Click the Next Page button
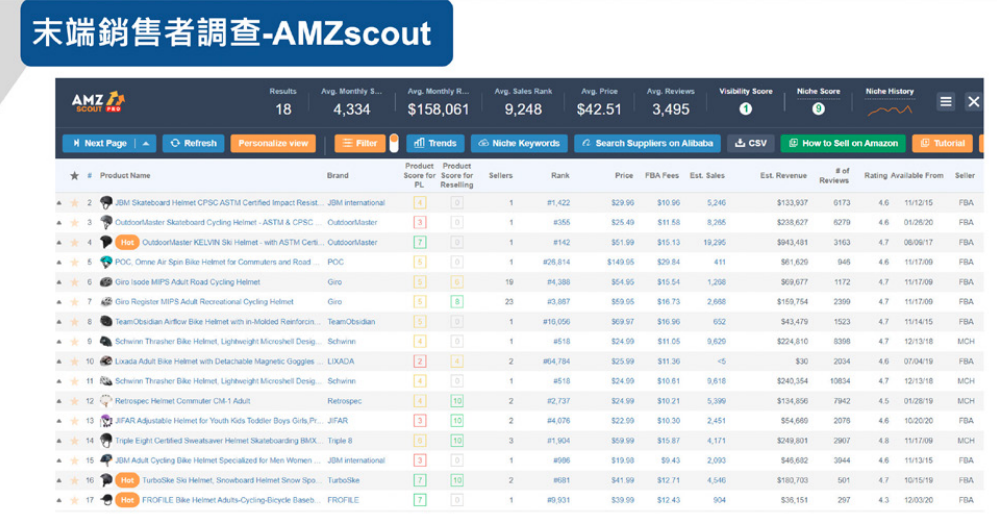The image size is (997, 520). click(99, 143)
